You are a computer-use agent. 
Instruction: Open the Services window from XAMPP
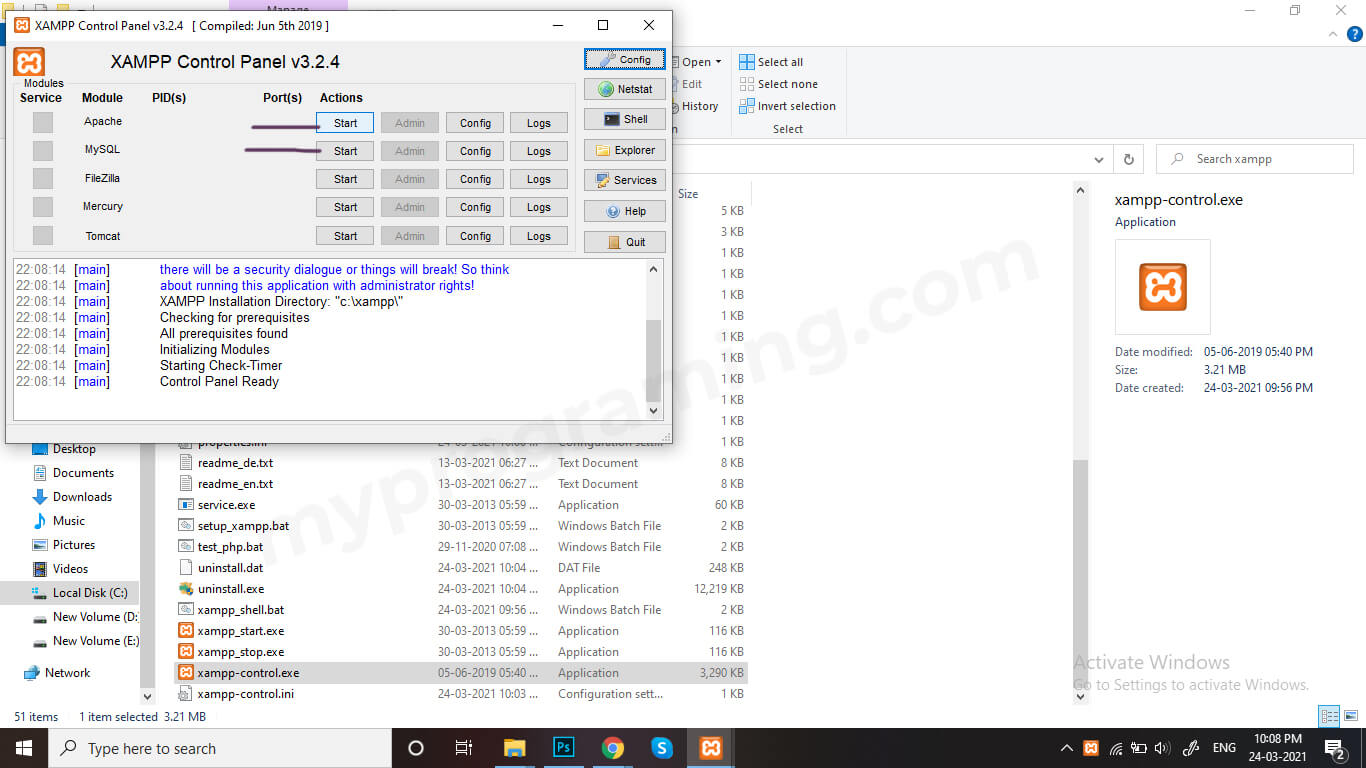pos(624,180)
